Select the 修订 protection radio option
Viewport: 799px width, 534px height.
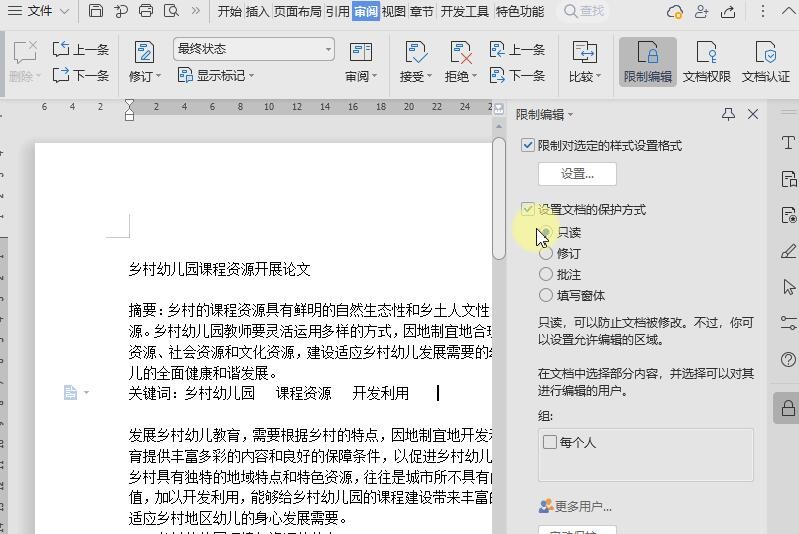[546, 254]
